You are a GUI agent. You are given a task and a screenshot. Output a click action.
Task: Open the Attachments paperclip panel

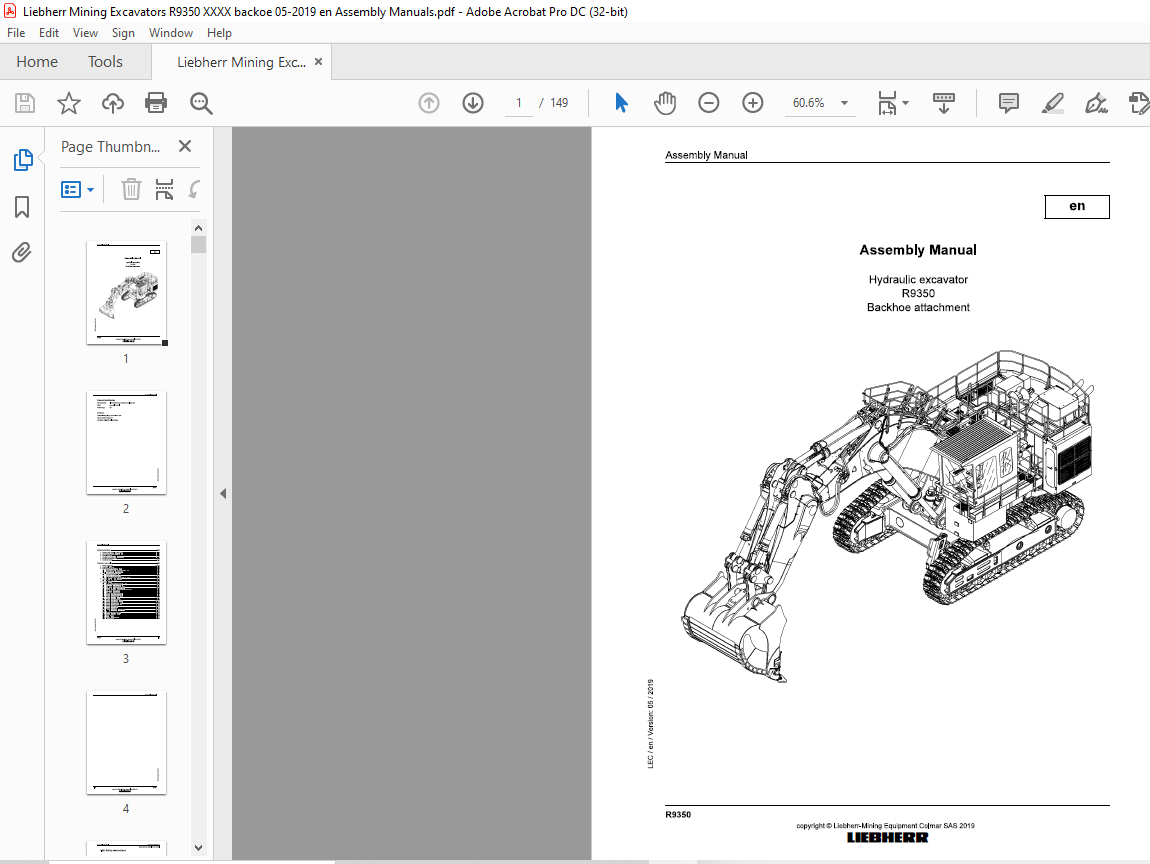22,253
